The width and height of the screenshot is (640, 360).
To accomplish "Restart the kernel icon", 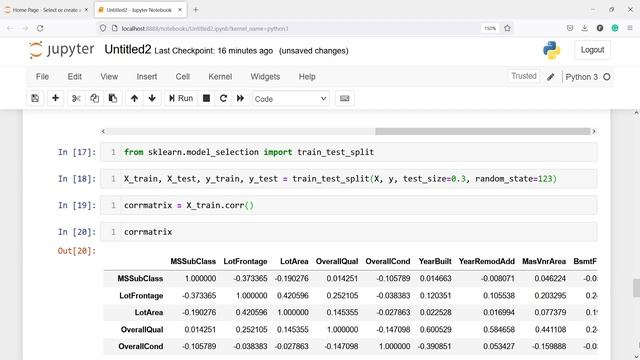I will click(223, 98).
